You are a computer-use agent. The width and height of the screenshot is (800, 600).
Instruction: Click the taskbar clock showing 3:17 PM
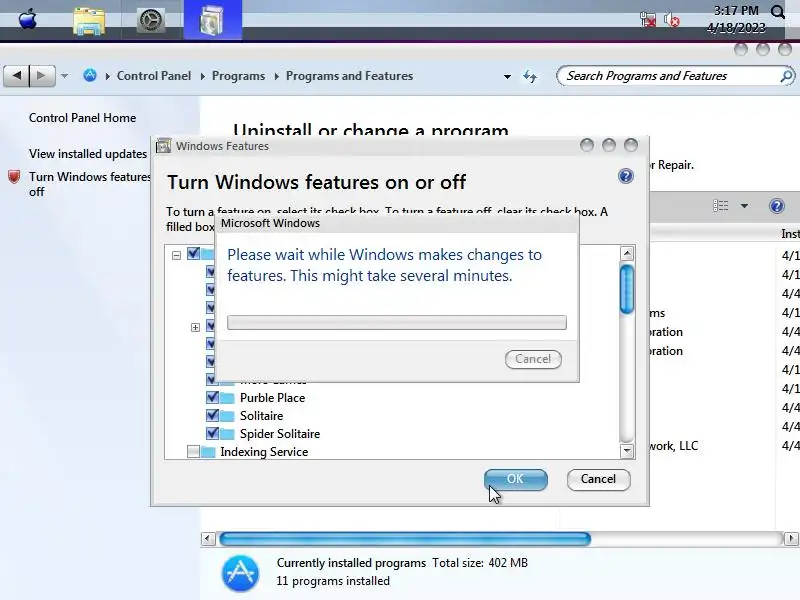click(x=736, y=19)
